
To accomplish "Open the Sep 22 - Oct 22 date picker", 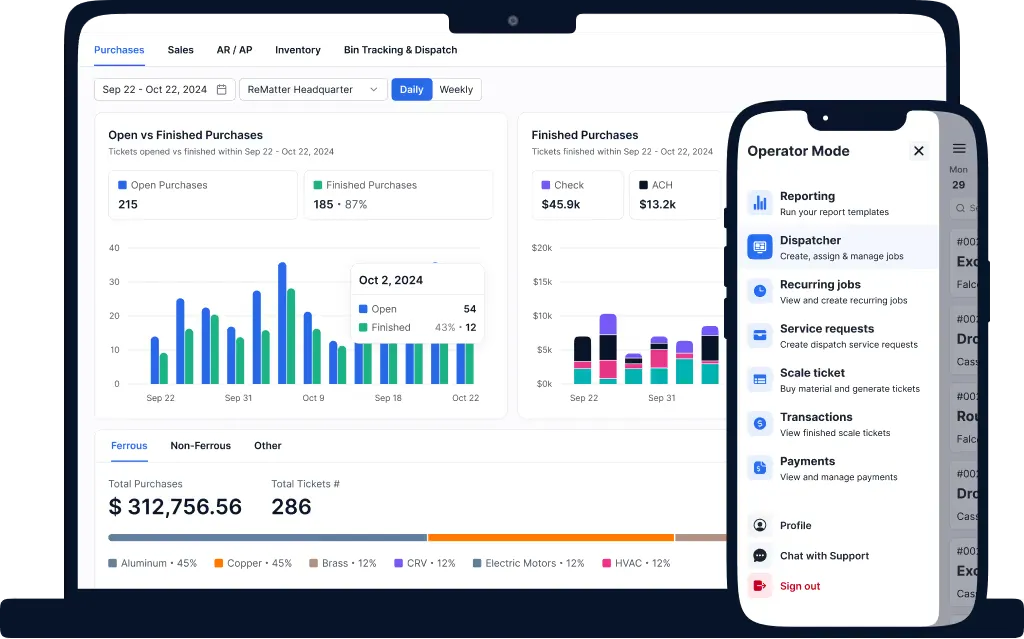I will coord(165,90).
